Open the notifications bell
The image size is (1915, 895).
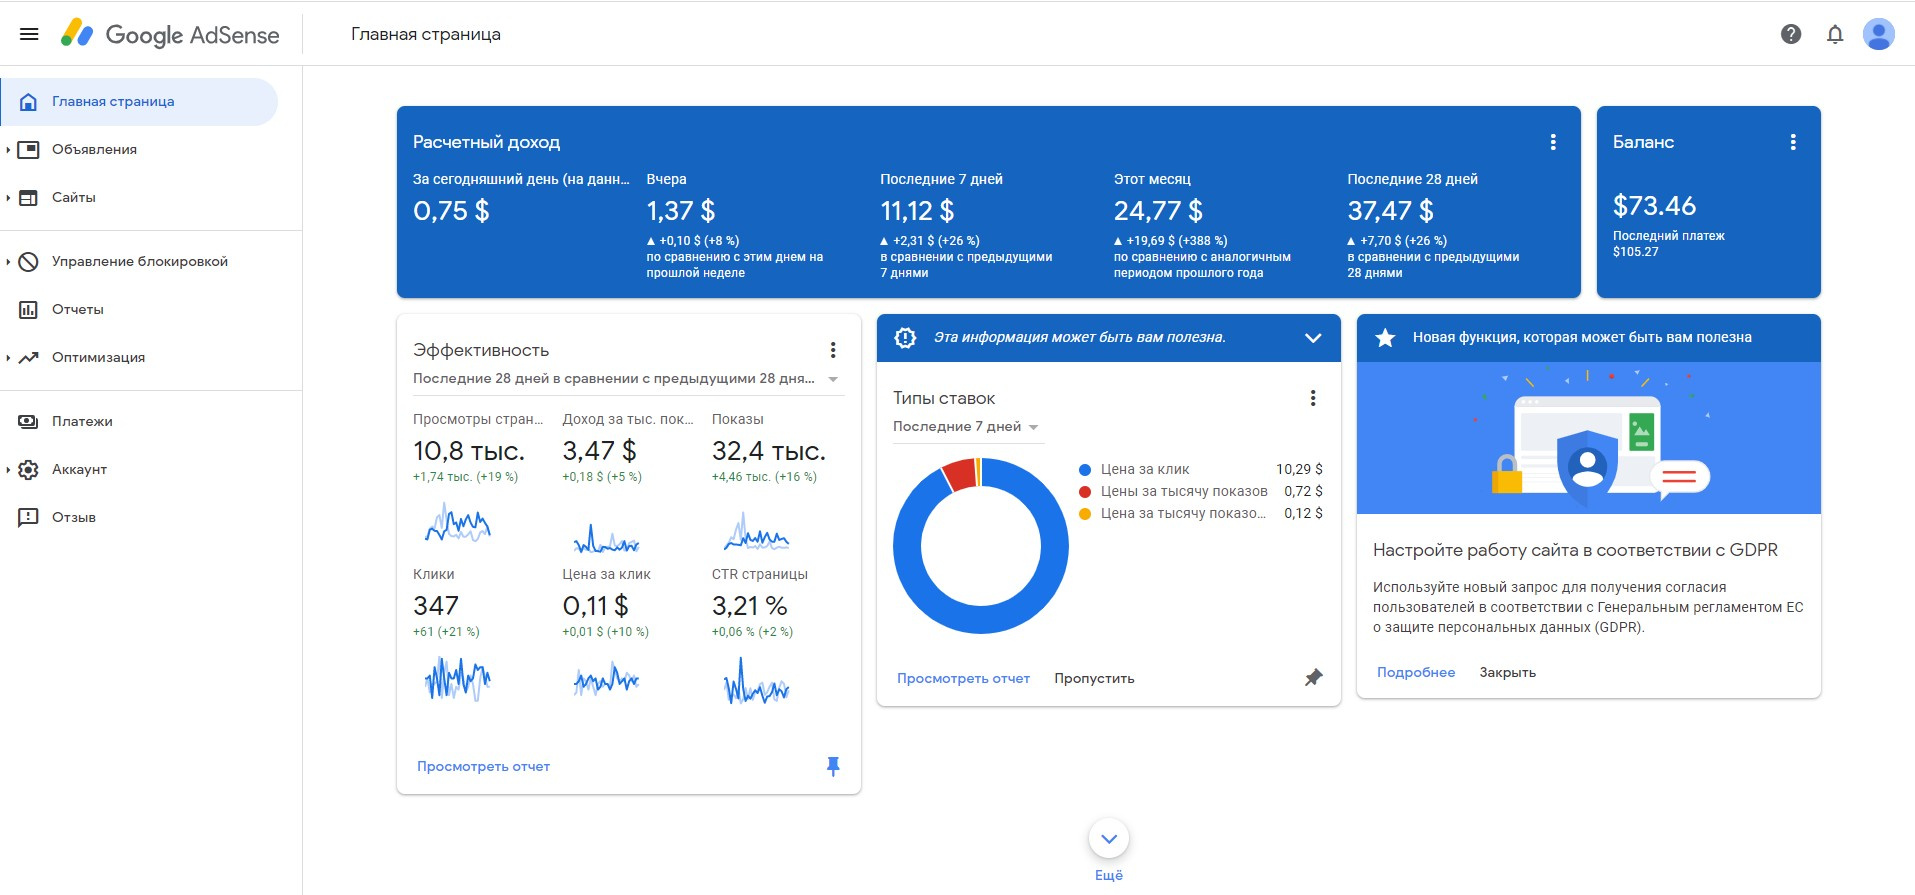(1835, 34)
